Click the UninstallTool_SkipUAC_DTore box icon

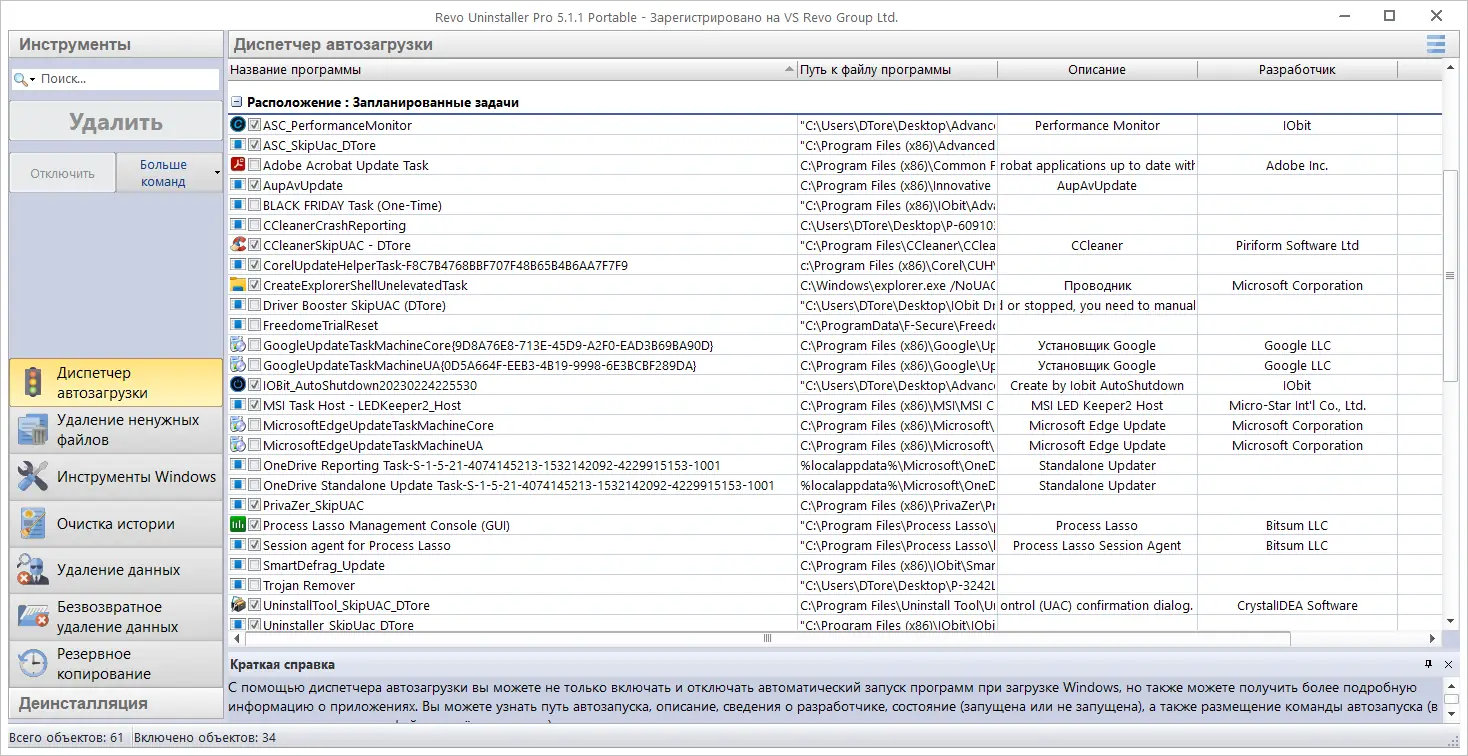tap(238, 605)
